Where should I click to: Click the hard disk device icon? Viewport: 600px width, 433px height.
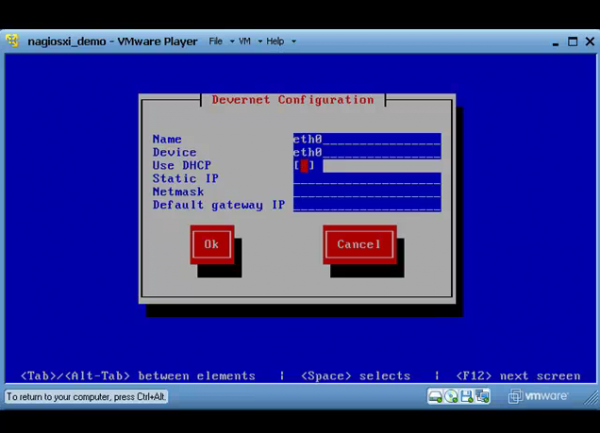click(x=436, y=397)
